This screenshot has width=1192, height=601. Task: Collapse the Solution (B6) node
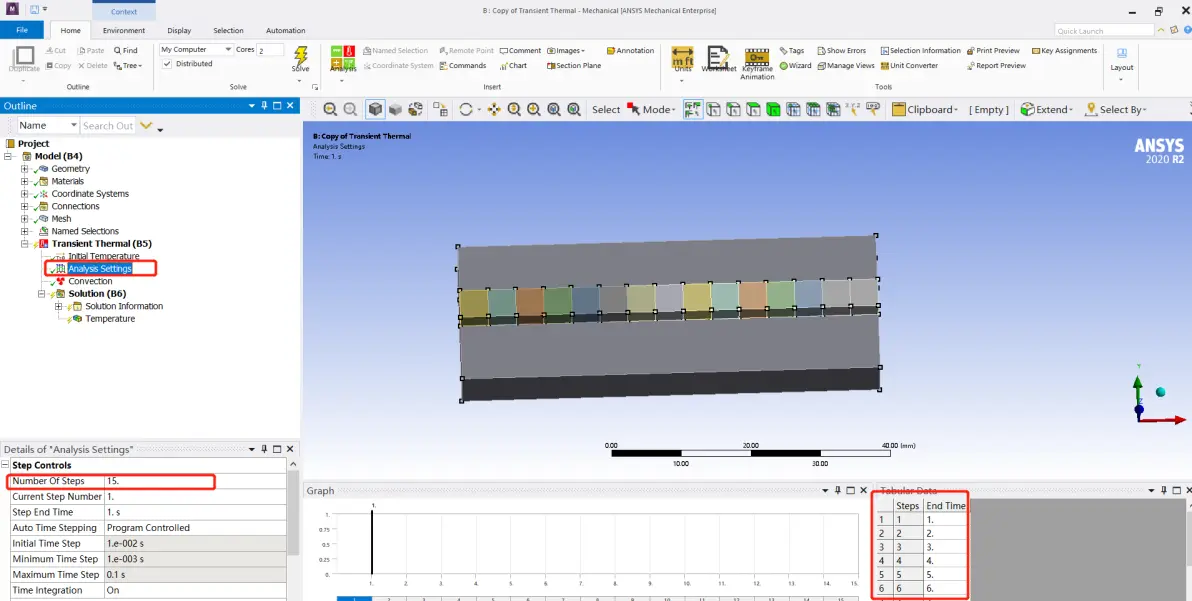tap(41, 293)
